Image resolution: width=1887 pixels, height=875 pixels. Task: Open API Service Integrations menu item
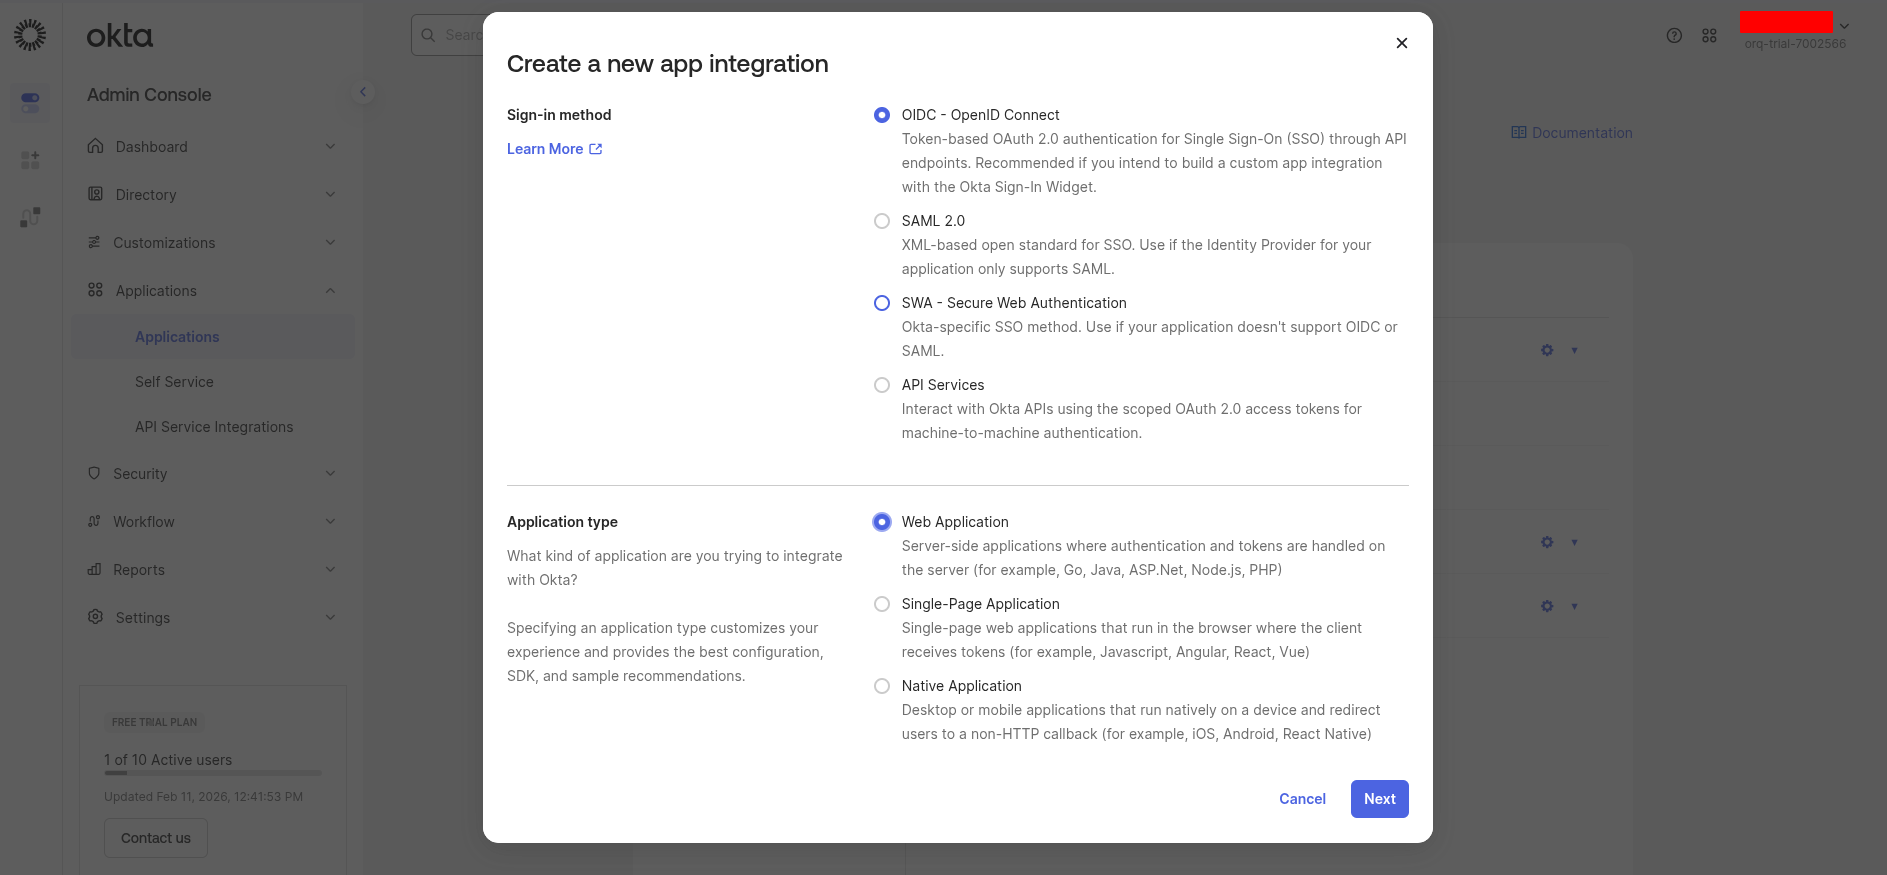pos(214,427)
